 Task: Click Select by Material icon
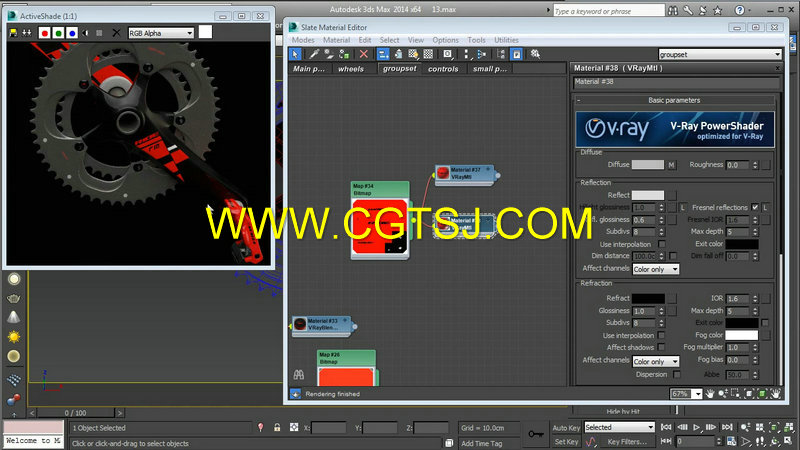tap(535, 54)
